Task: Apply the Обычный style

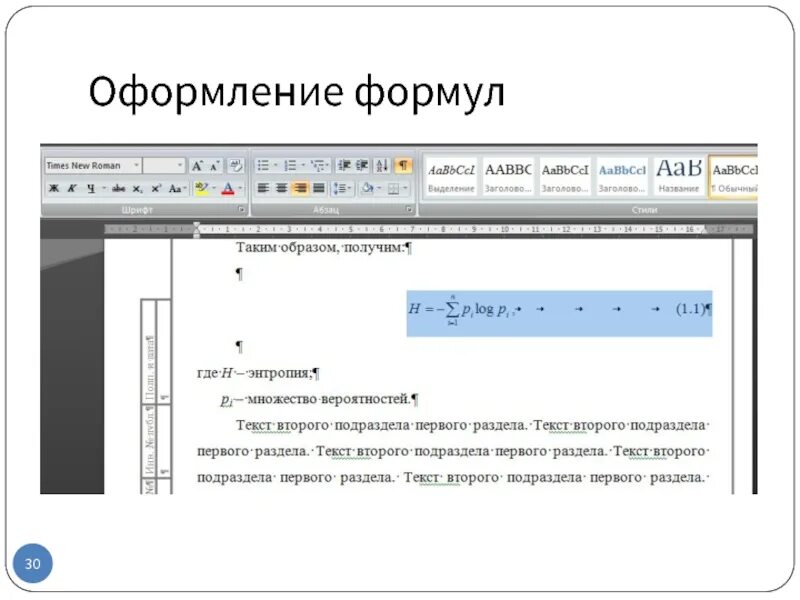Action: click(x=734, y=177)
